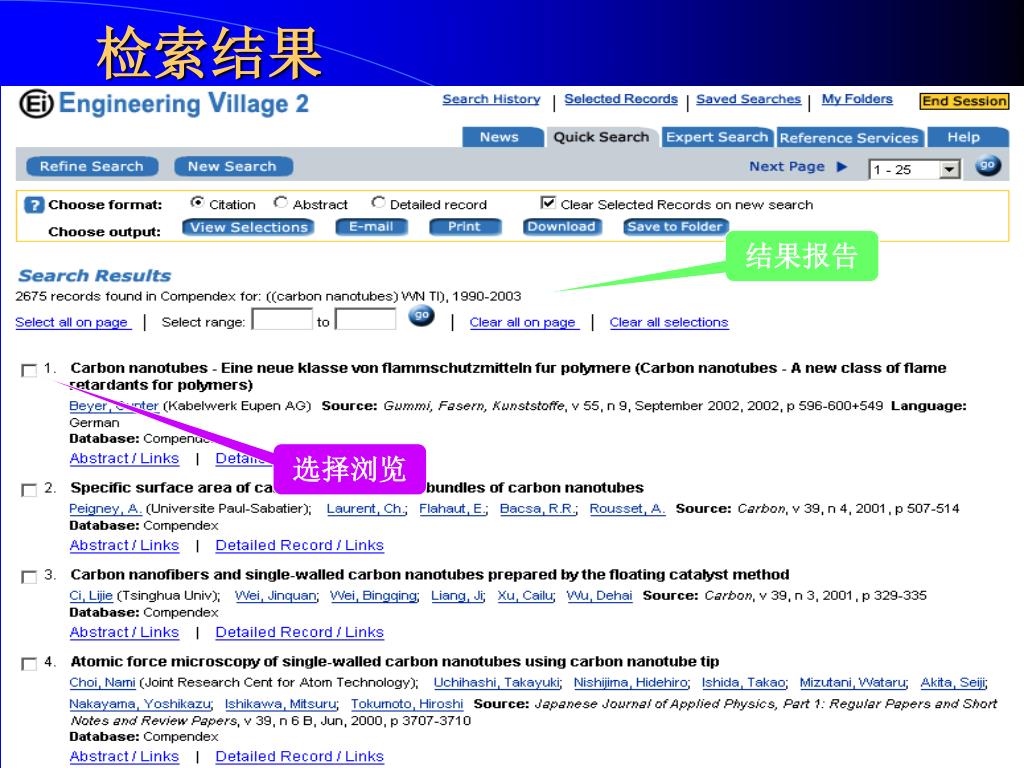The image size is (1024, 768).
Task: Open Detailed Record / Links for result 2
Action: [x=300, y=545]
